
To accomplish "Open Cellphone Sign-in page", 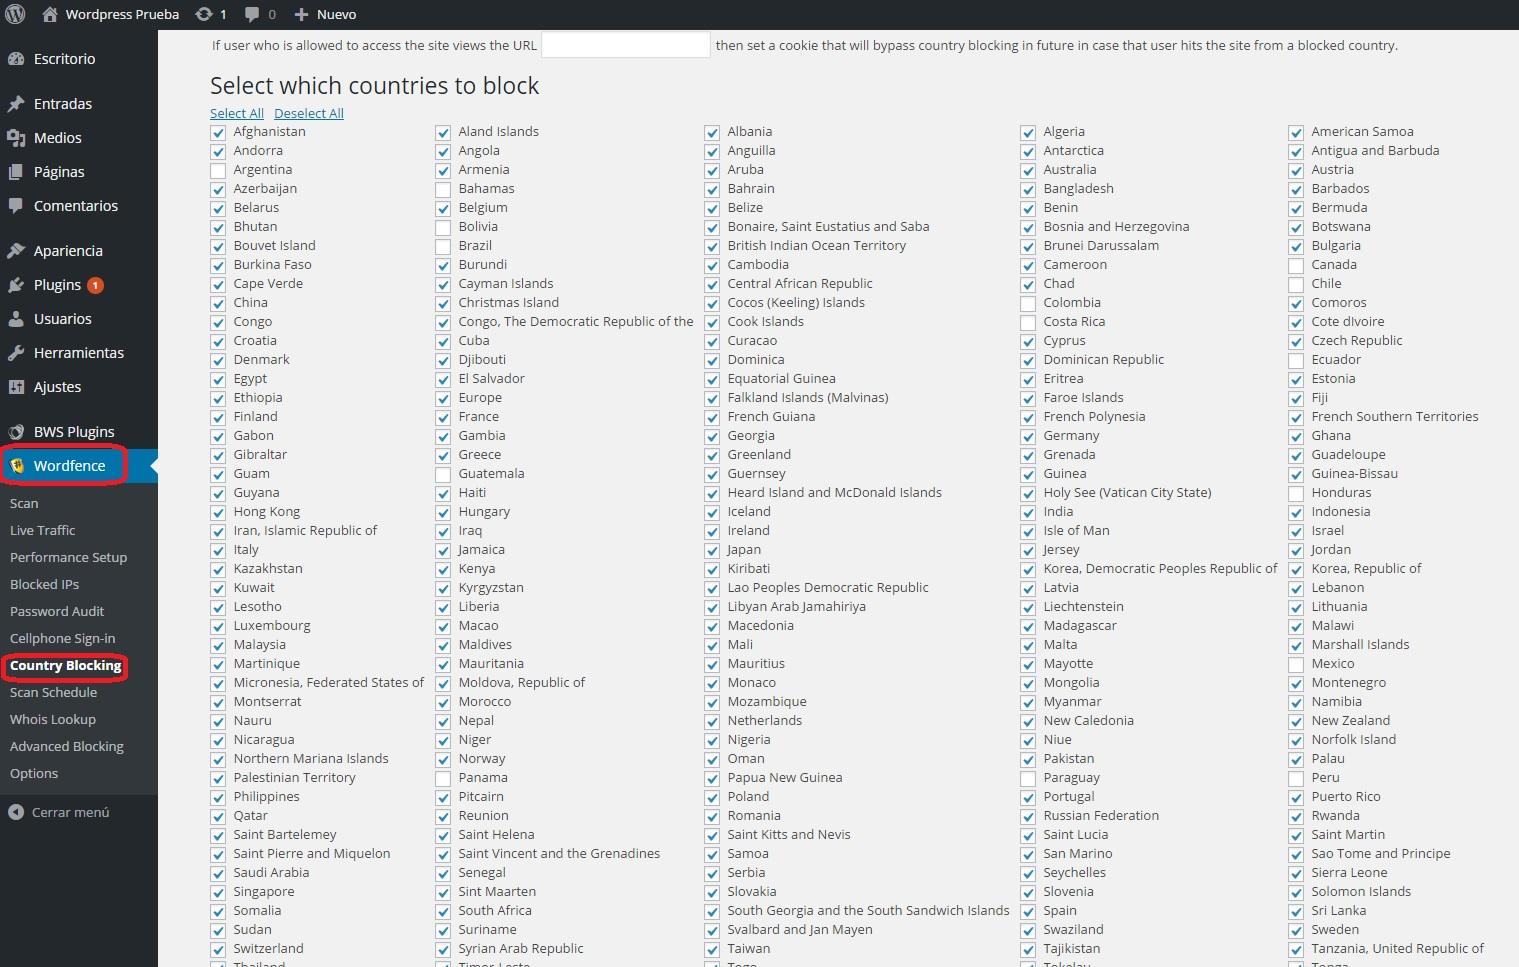I will pos(63,638).
